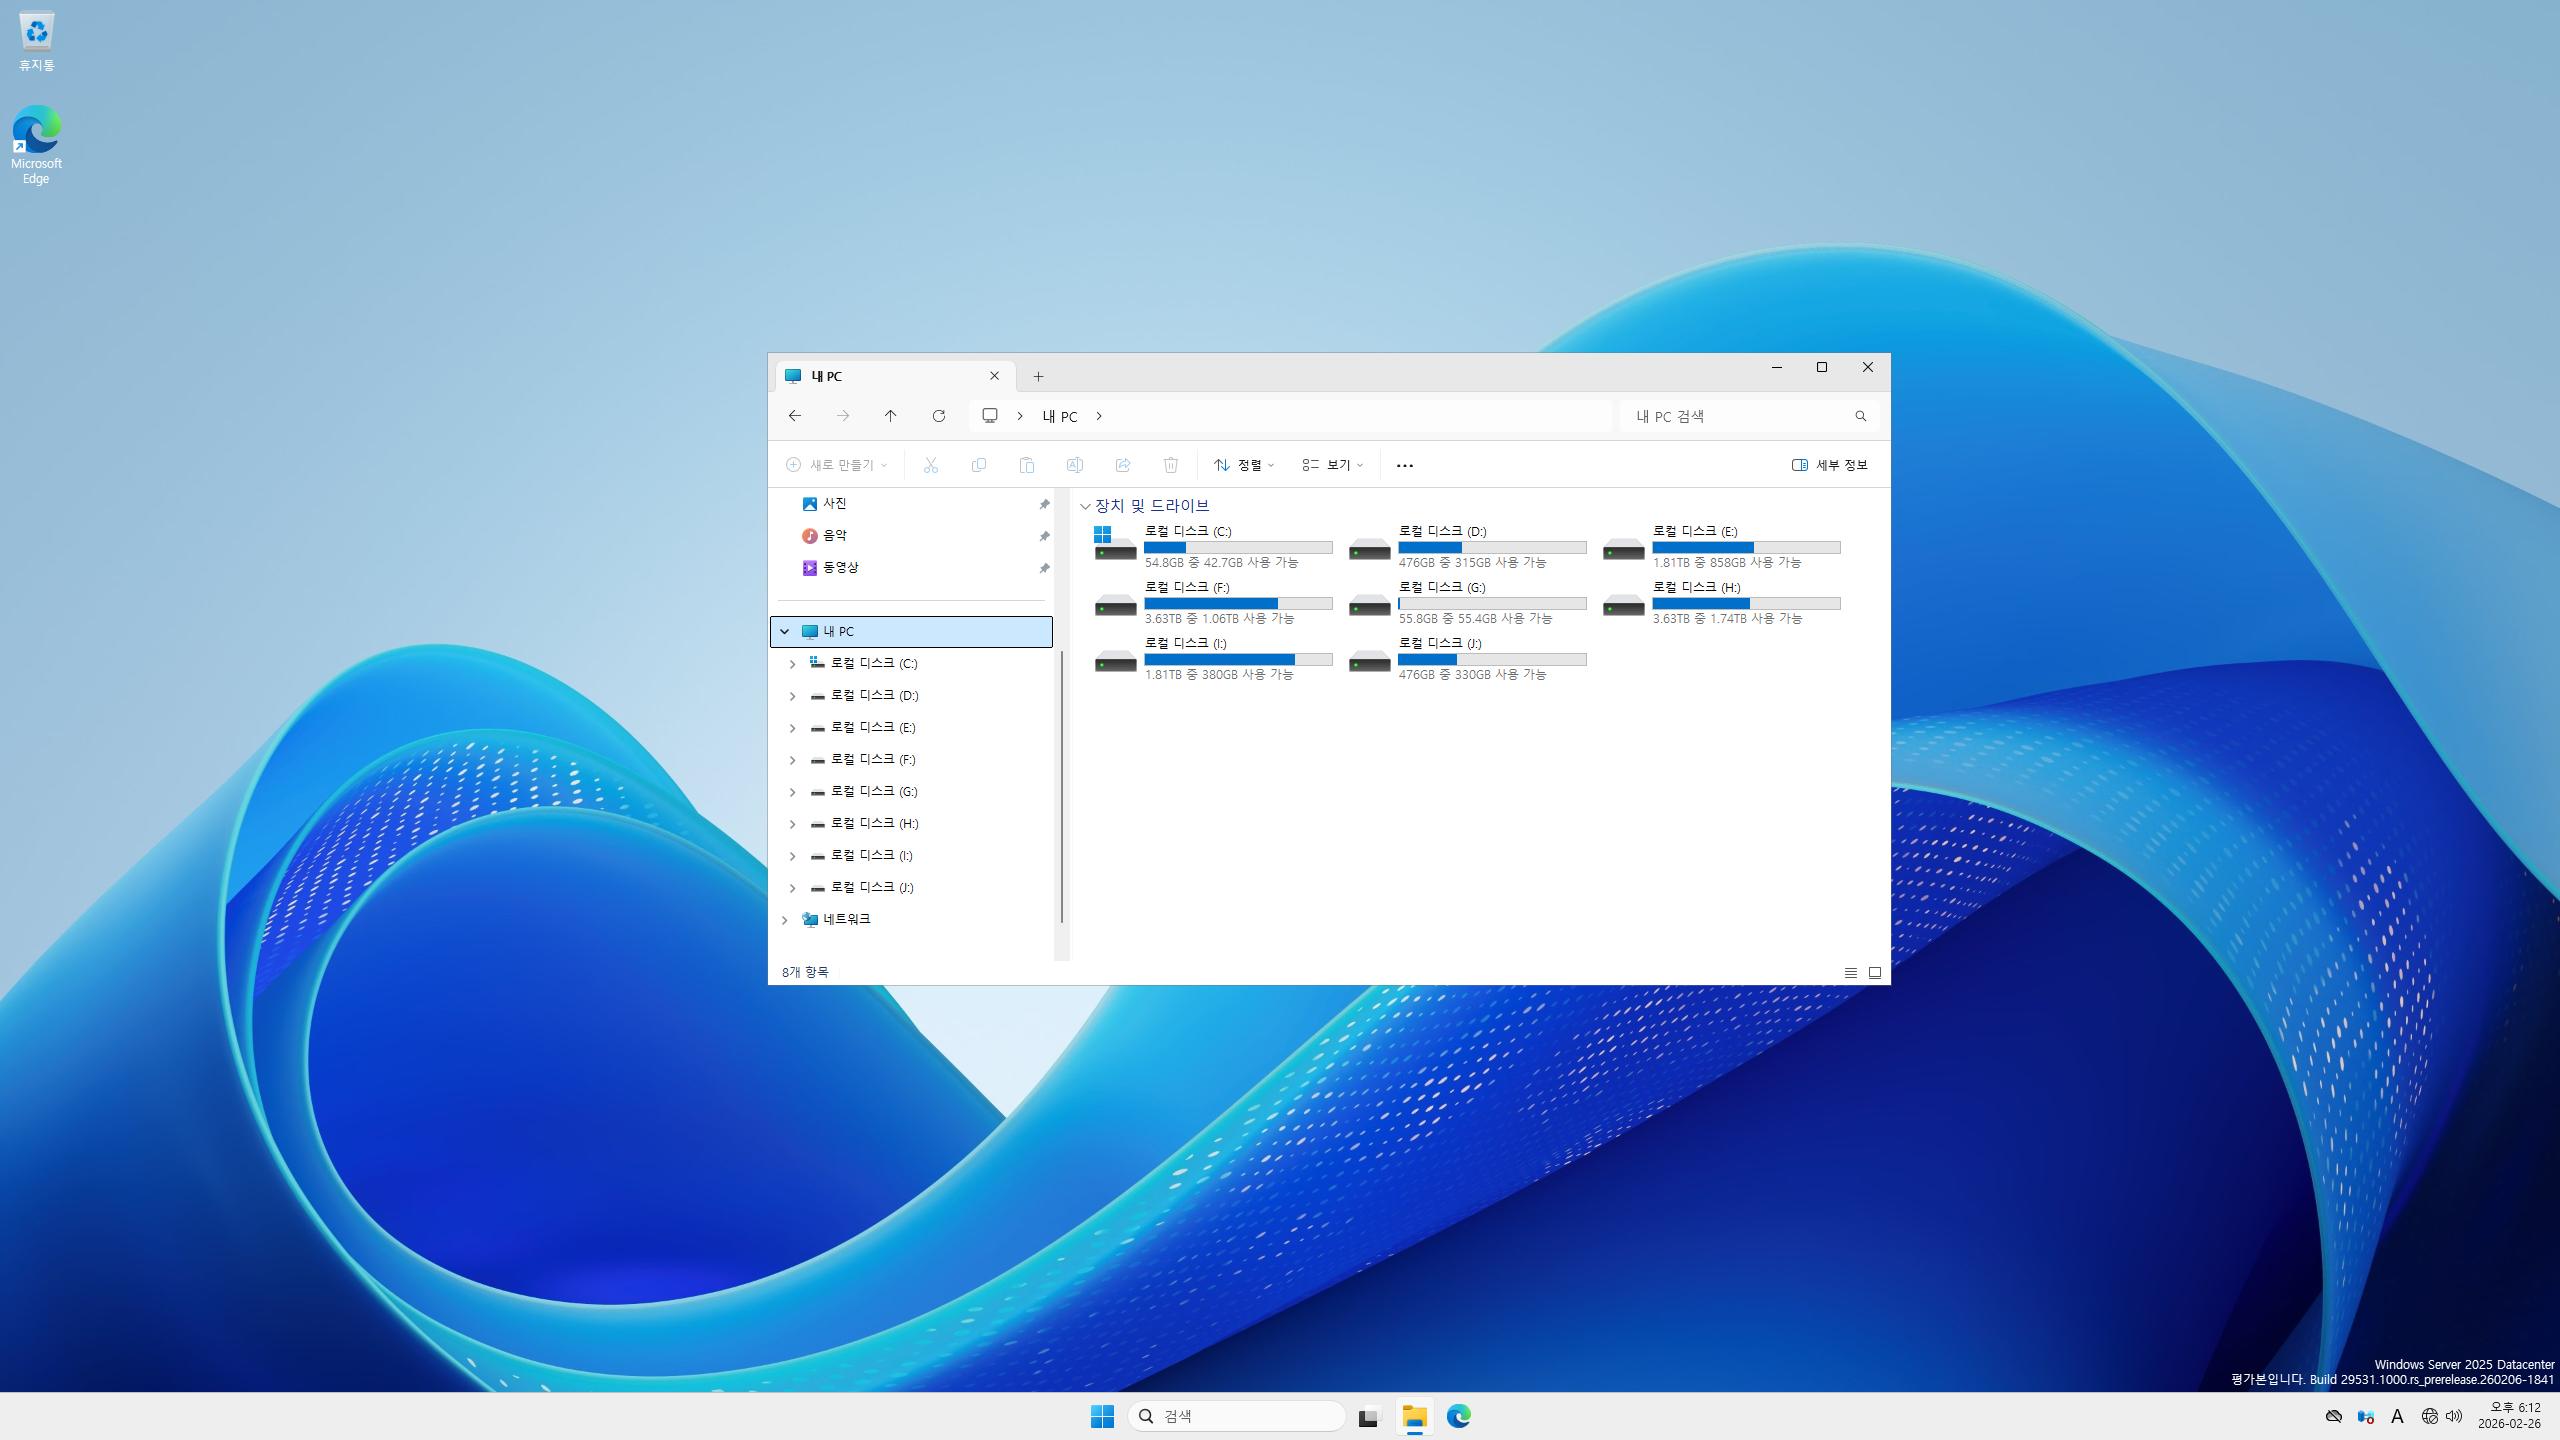This screenshot has width=2560, height=1440.
Task: Open the three-dots more options menu
Action: (1404, 465)
